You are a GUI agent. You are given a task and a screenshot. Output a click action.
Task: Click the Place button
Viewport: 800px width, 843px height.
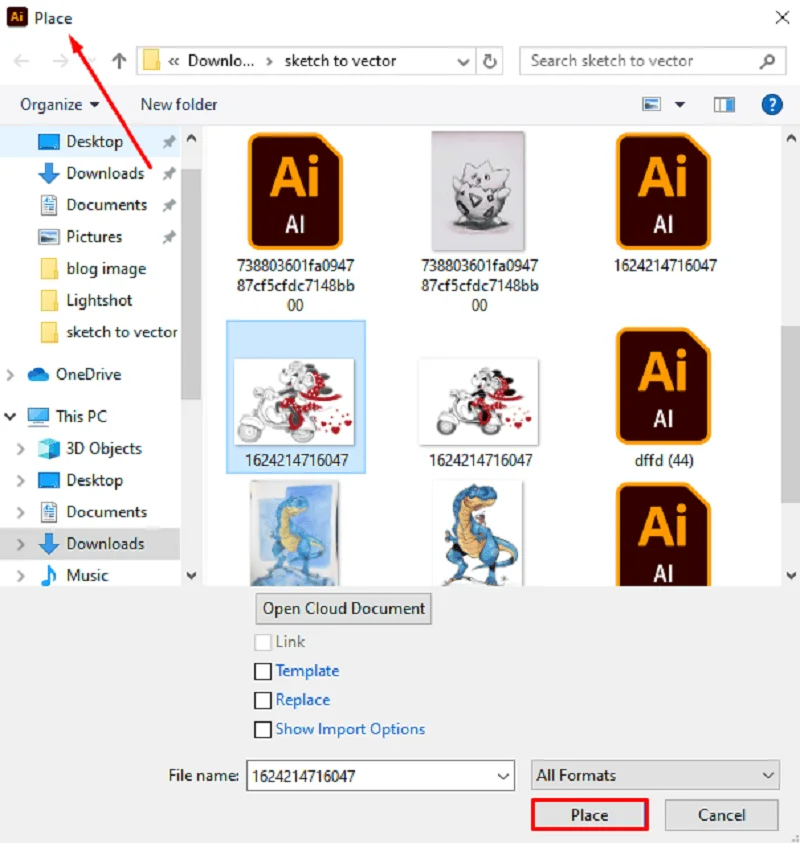click(x=590, y=815)
